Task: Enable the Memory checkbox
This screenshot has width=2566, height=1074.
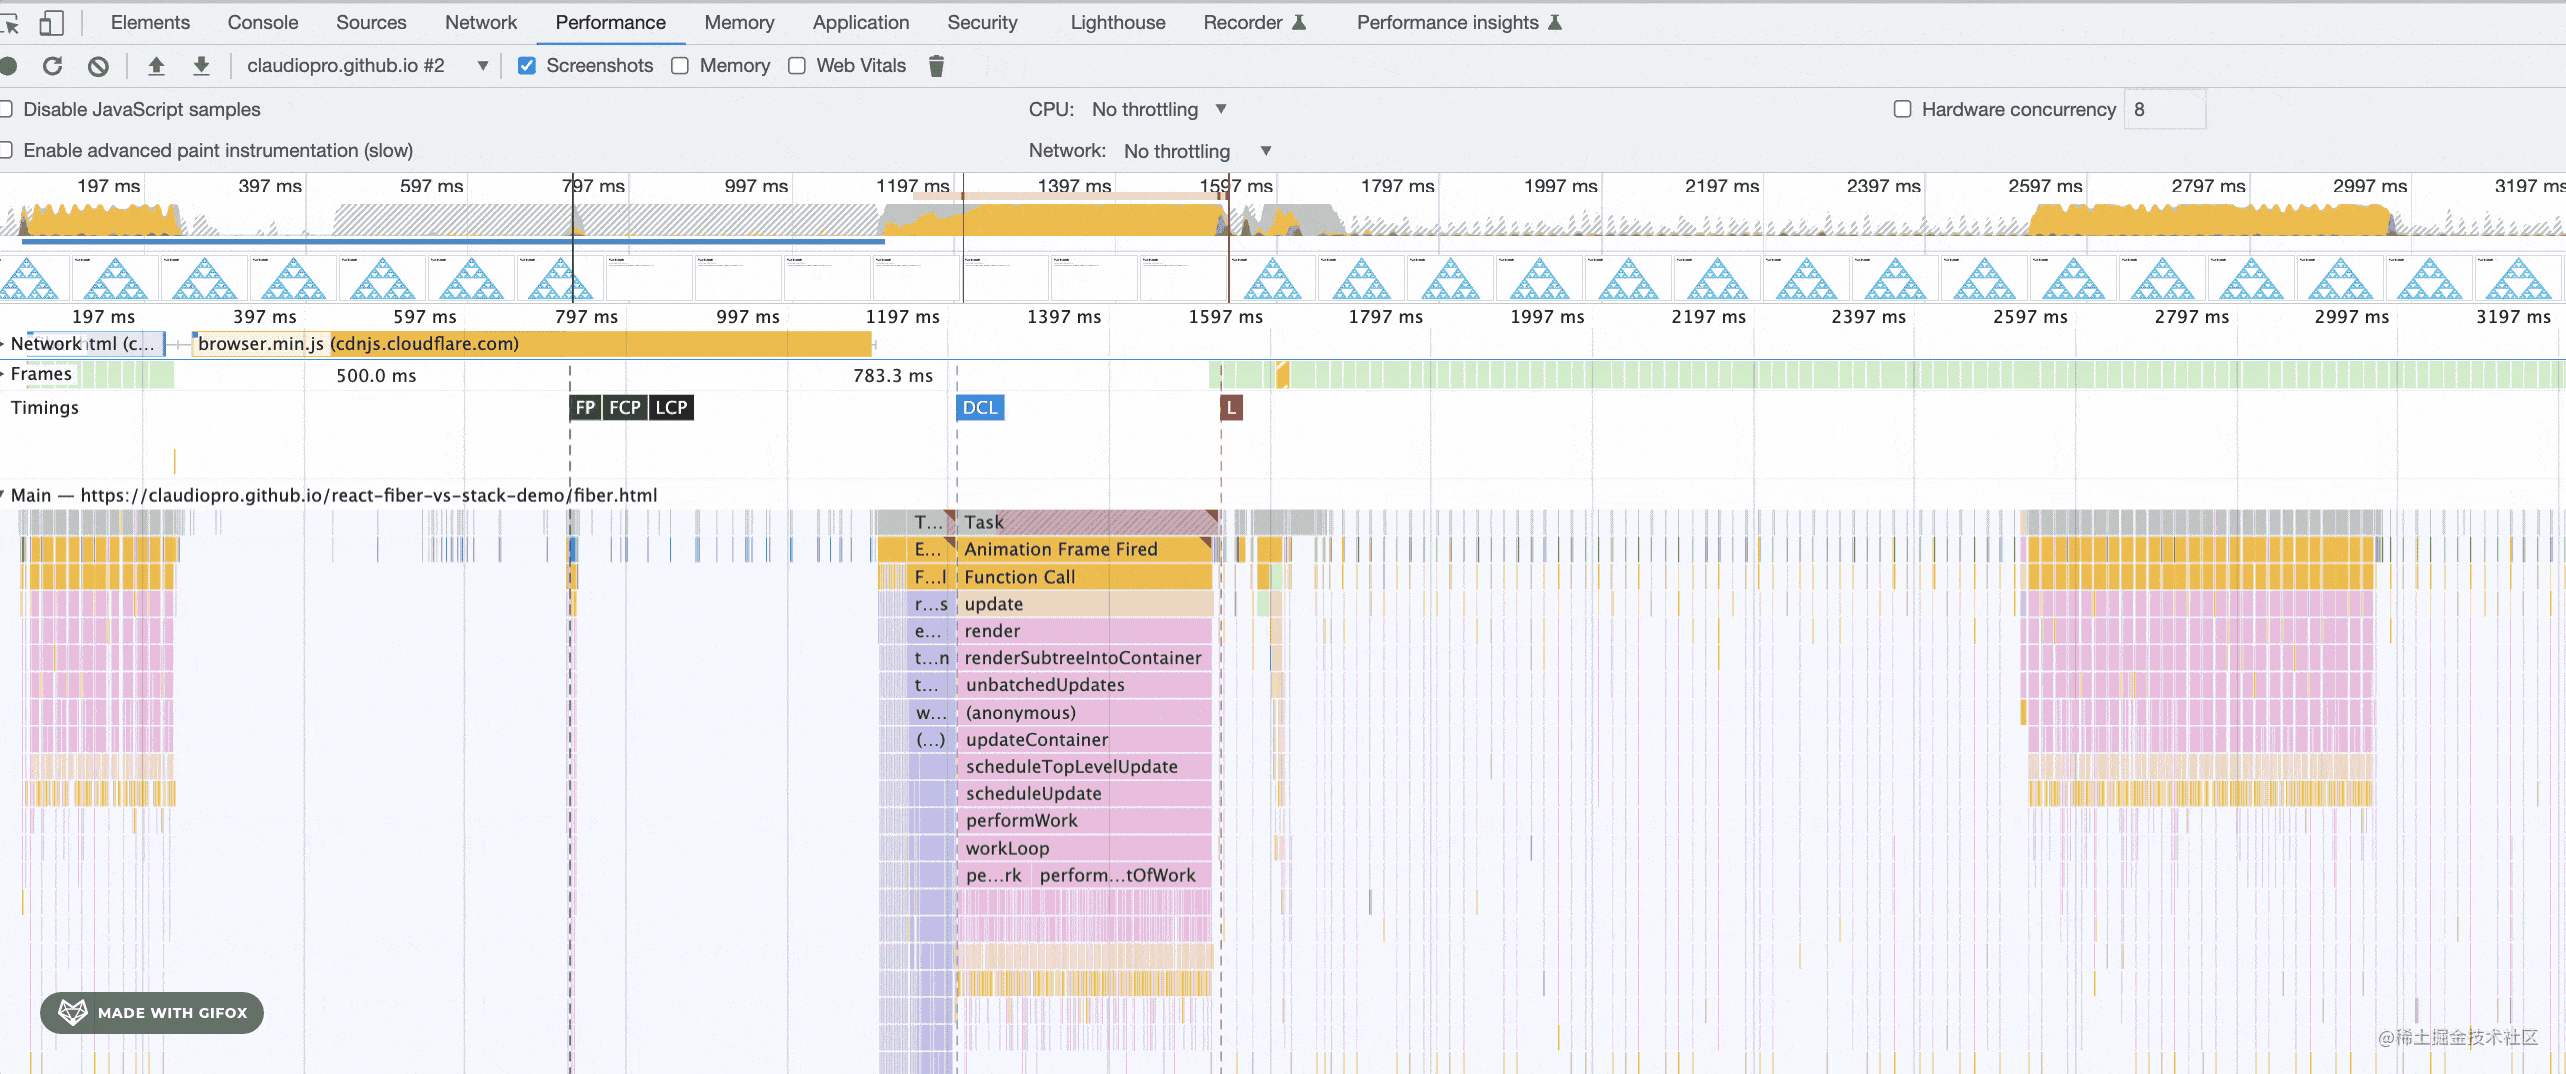Action: (680, 66)
